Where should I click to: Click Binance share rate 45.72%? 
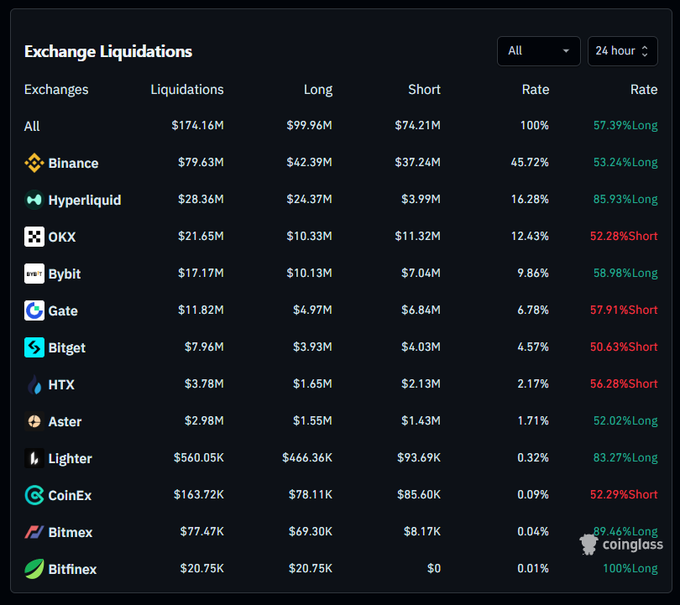pyautogui.click(x=530, y=162)
